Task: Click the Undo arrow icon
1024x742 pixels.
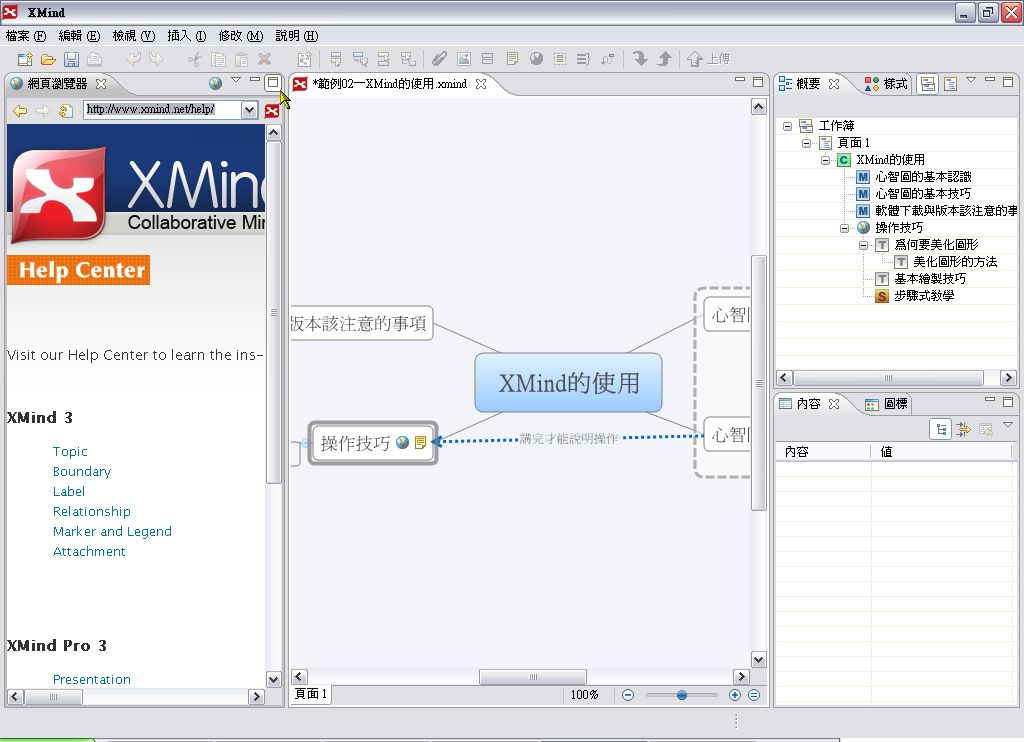Action: tap(133, 59)
